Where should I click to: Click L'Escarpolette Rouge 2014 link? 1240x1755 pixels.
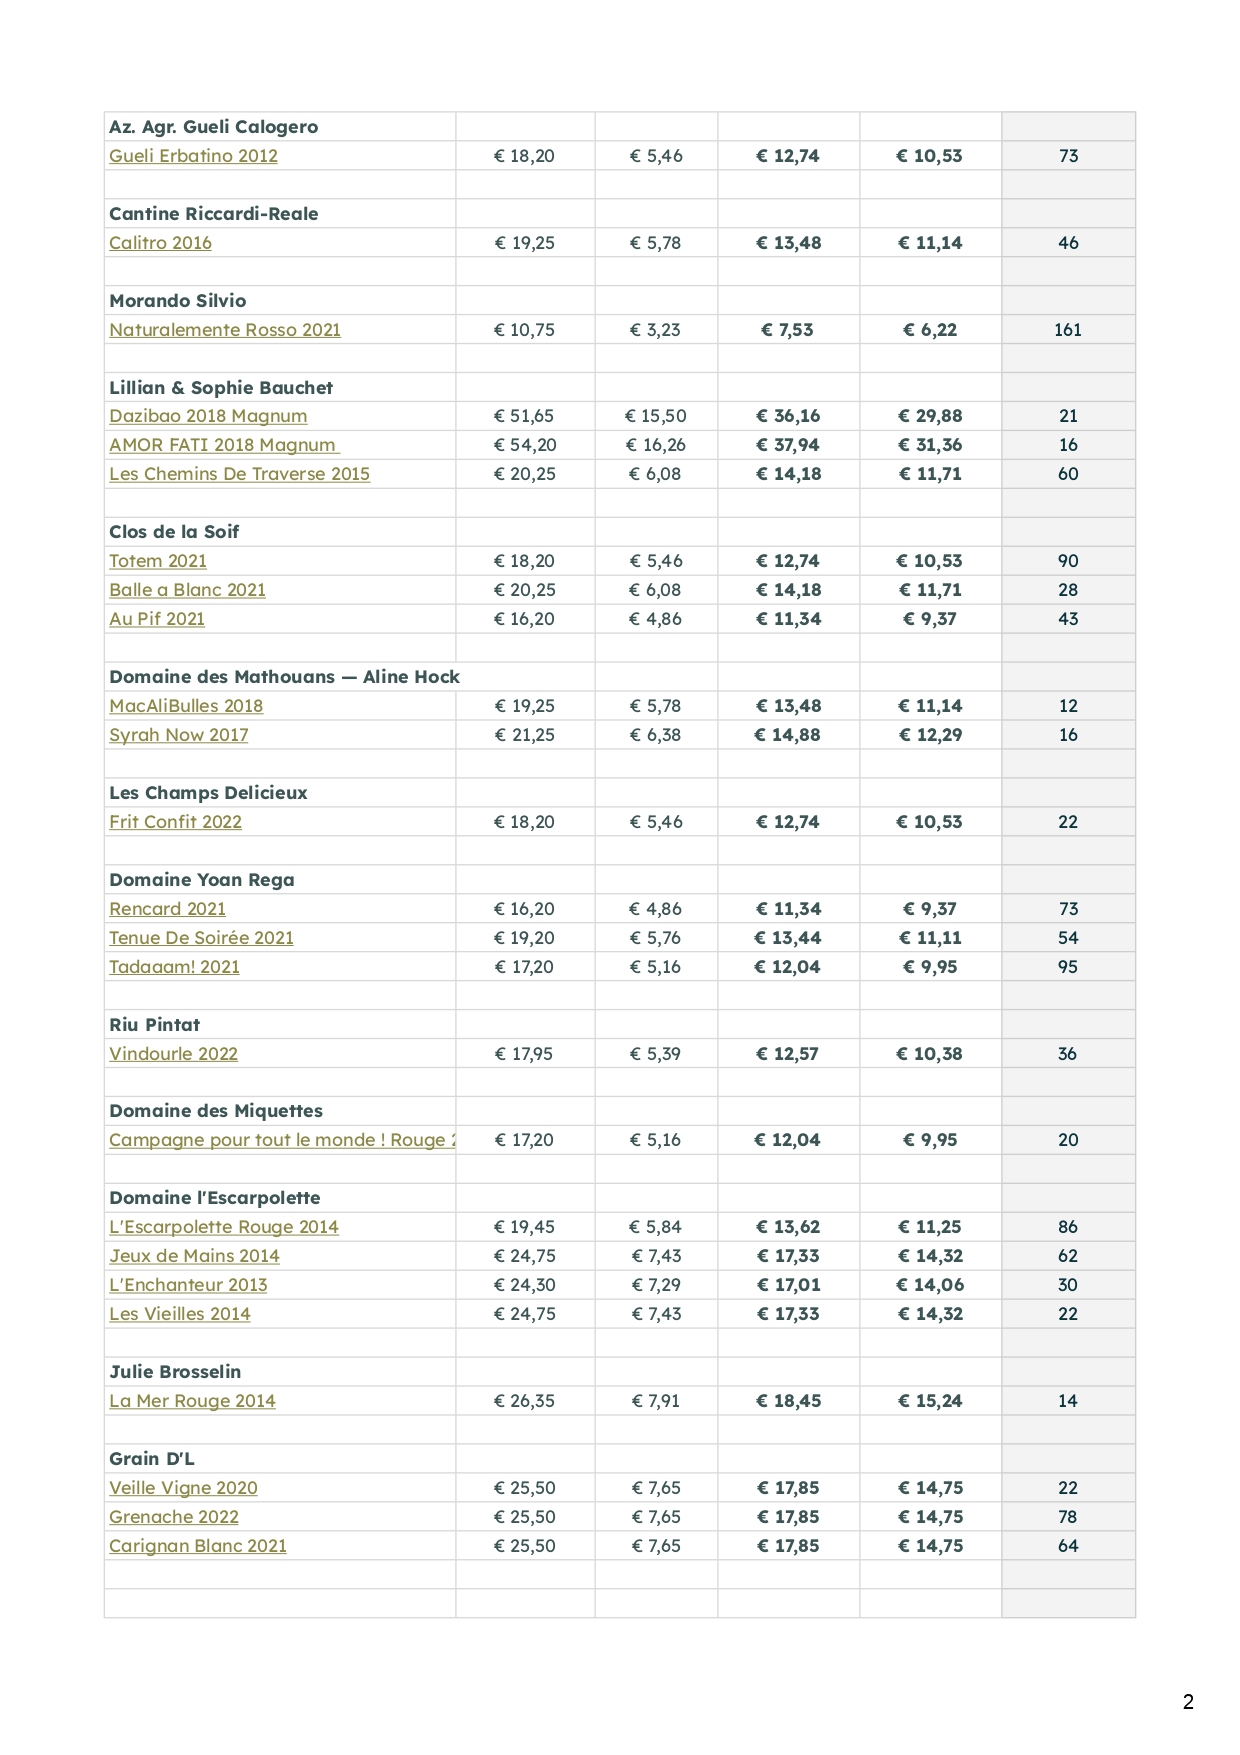click(224, 1227)
